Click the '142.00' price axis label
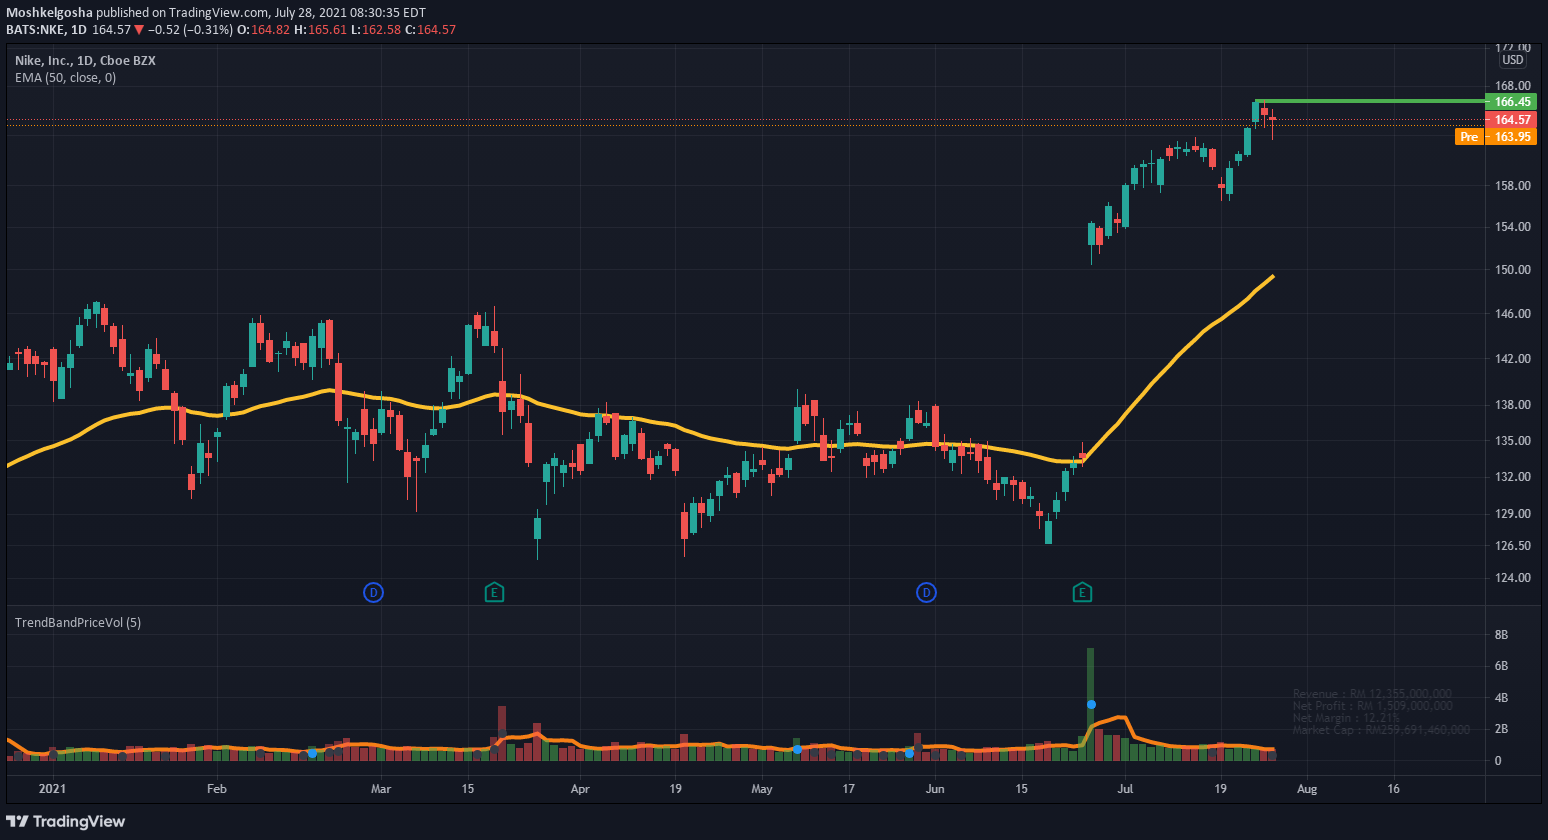Screen dimensions: 1548x840 tap(1513, 359)
